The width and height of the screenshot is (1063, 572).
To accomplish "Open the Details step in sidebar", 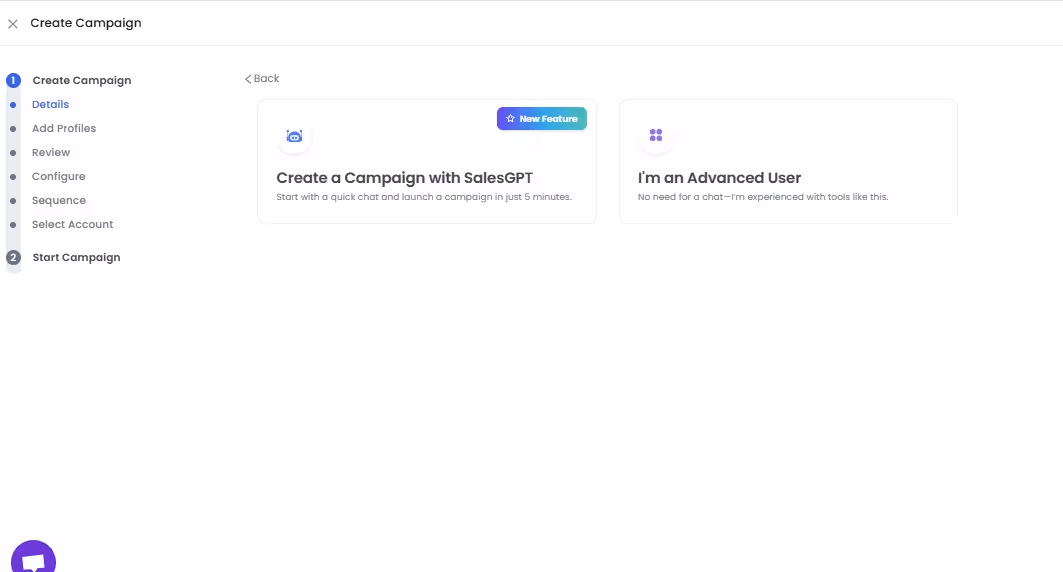I will pos(50,104).
